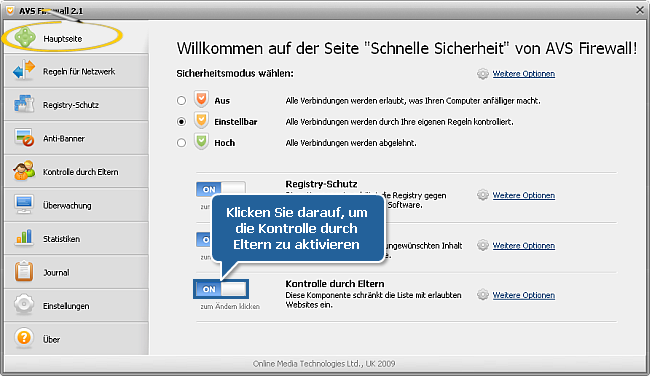The height and width of the screenshot is (376, 650).
Task: Open the Hauptseite home icon
Action: pos(25,37)
